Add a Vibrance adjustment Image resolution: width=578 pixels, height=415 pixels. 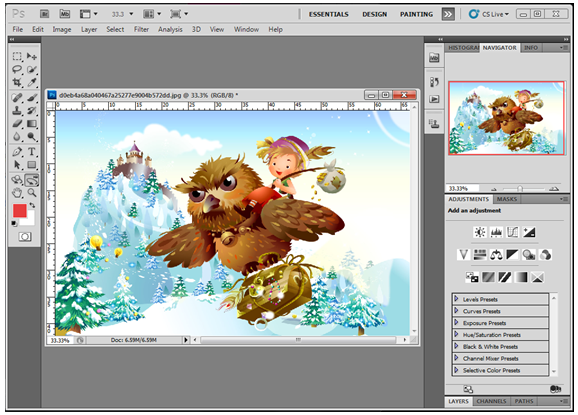[x=463, y=255]
